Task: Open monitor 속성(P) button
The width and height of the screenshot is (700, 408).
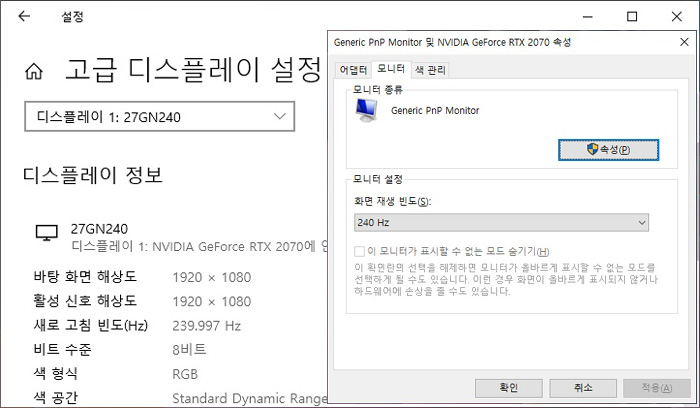Action: (608, 150)
